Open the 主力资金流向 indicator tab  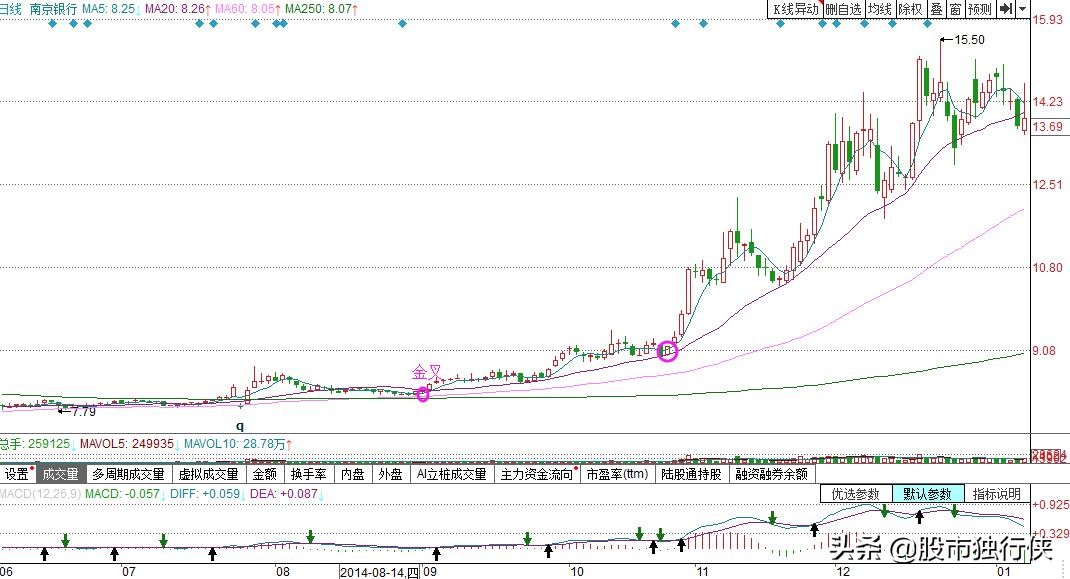(535, 475)
